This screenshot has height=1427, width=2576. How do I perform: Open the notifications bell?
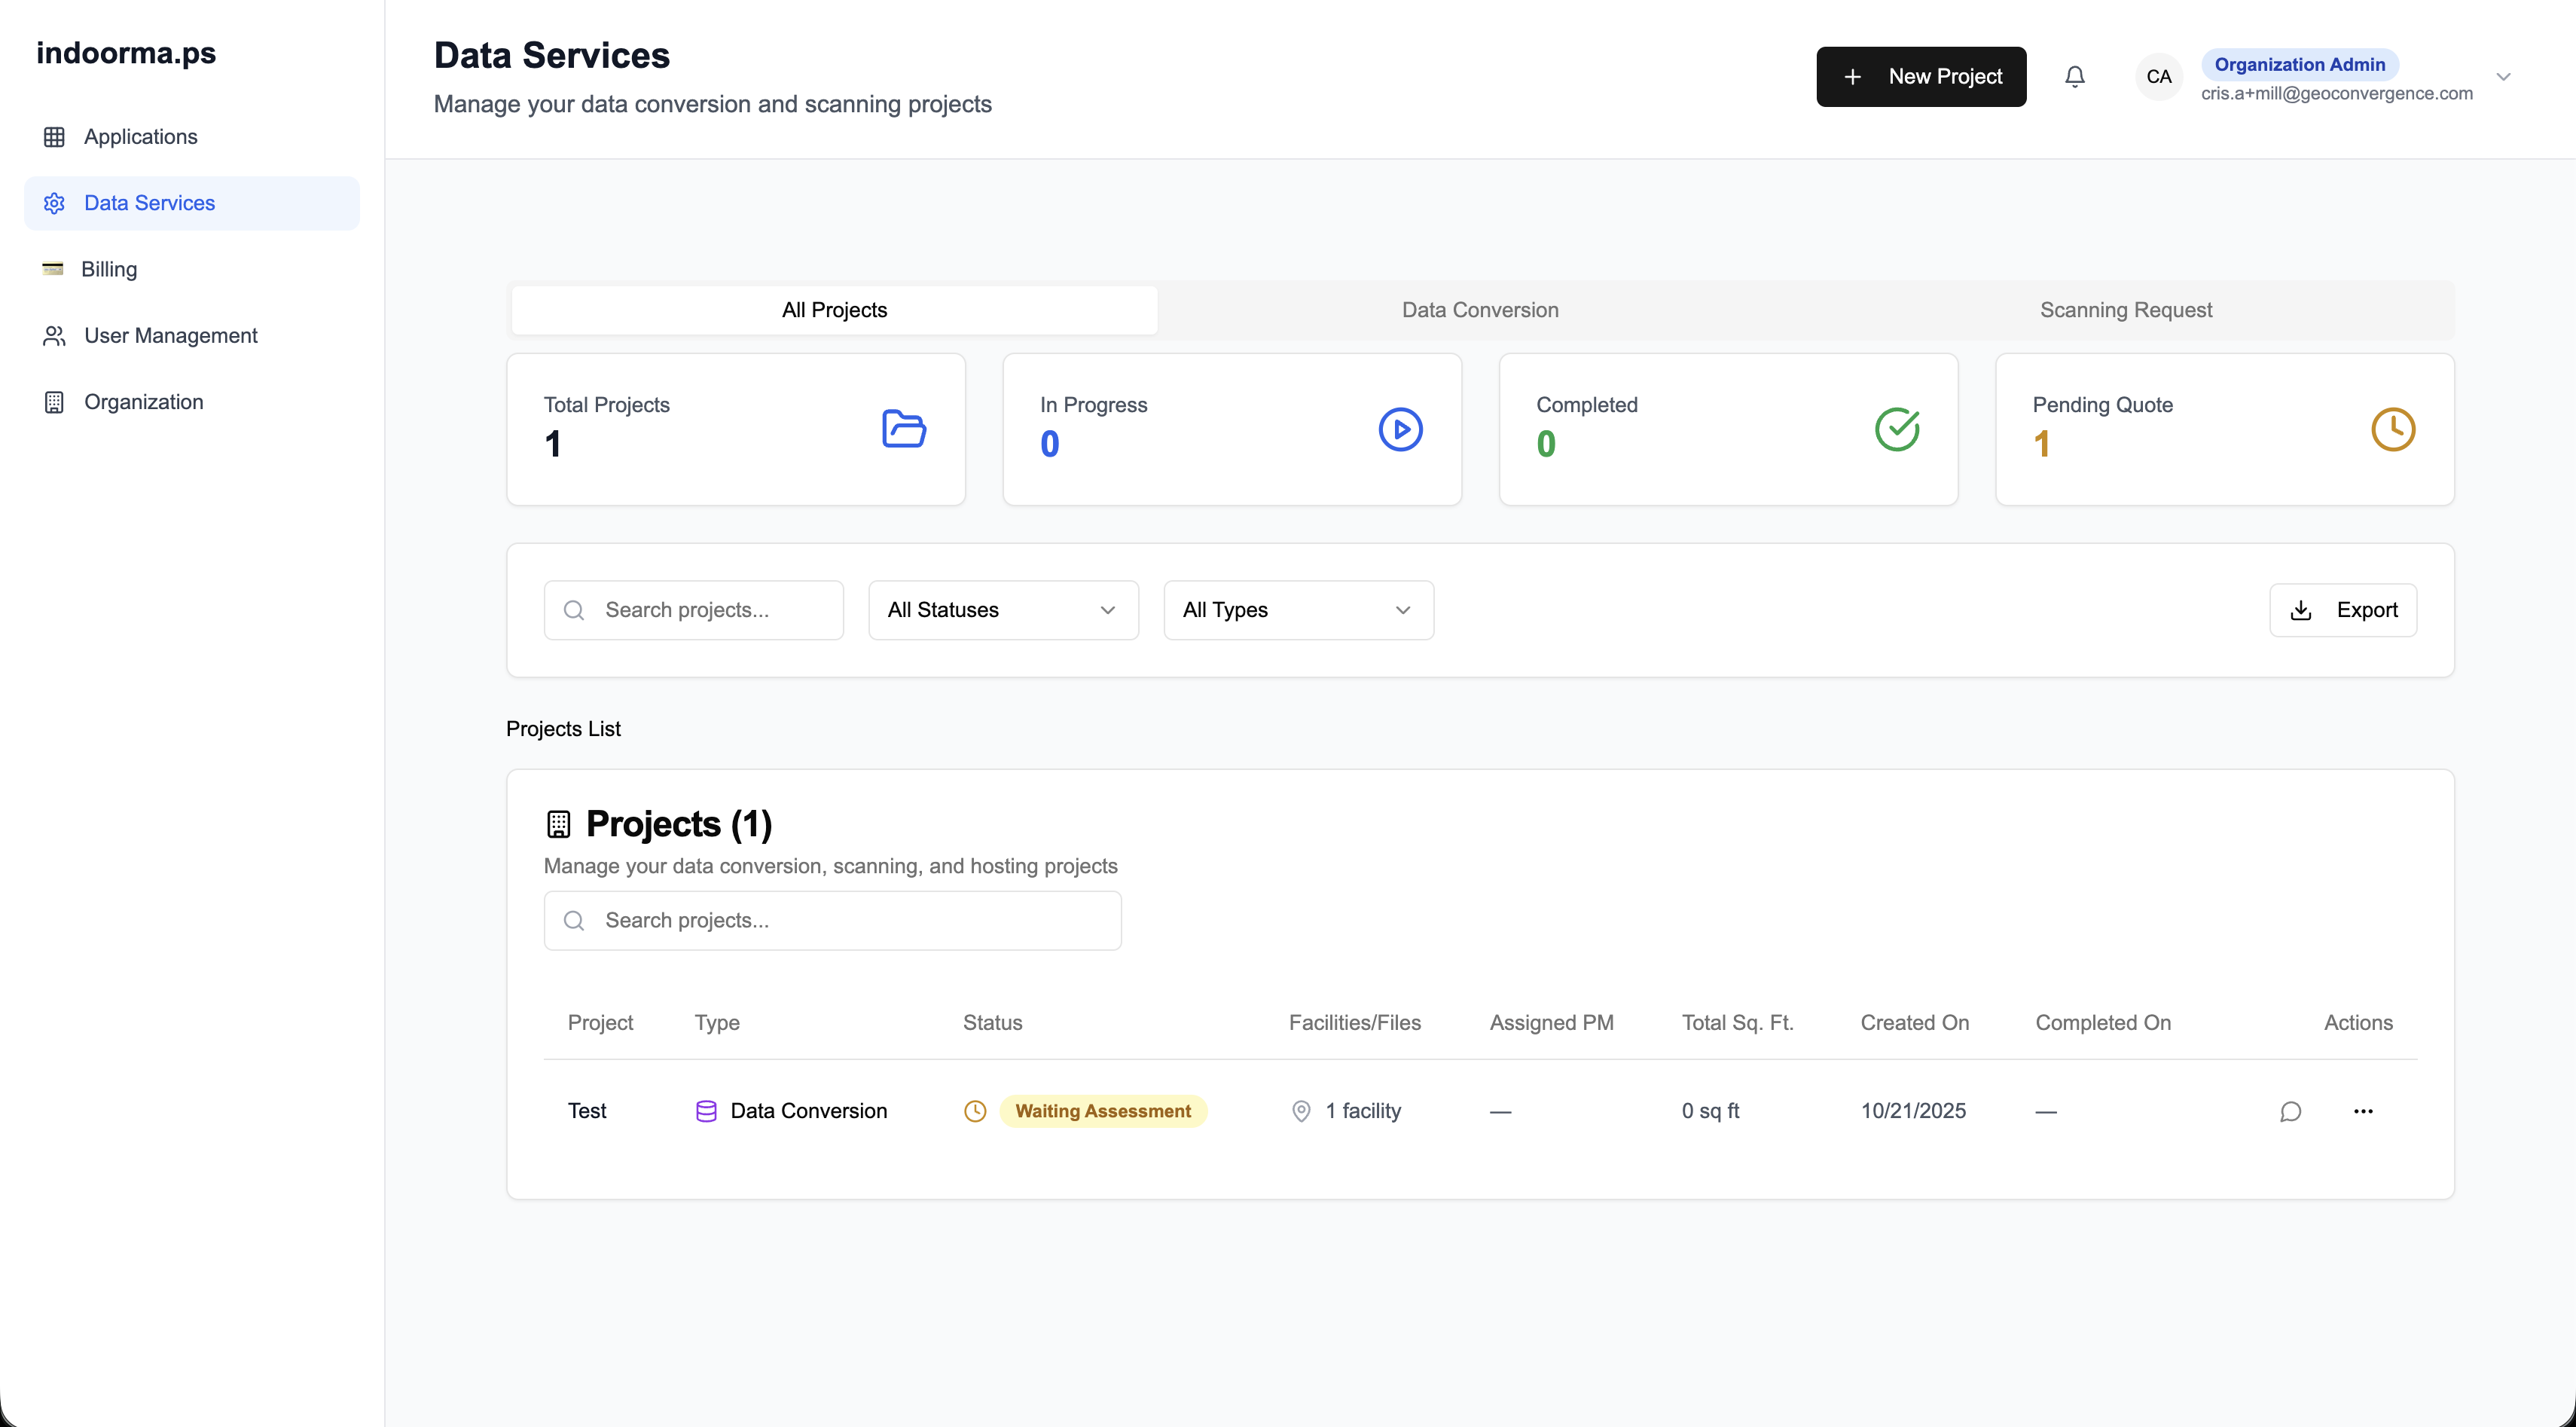[x=2074, y=77]
